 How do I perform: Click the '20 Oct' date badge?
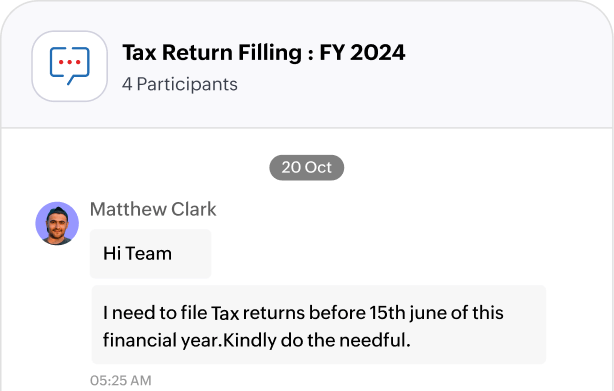coord(307,168)
